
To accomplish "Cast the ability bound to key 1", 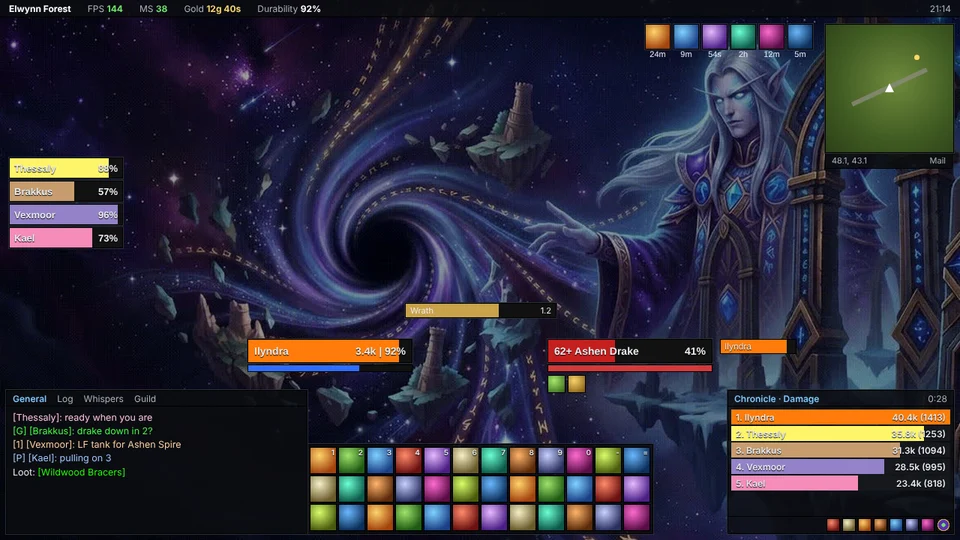I will (323, 460).
